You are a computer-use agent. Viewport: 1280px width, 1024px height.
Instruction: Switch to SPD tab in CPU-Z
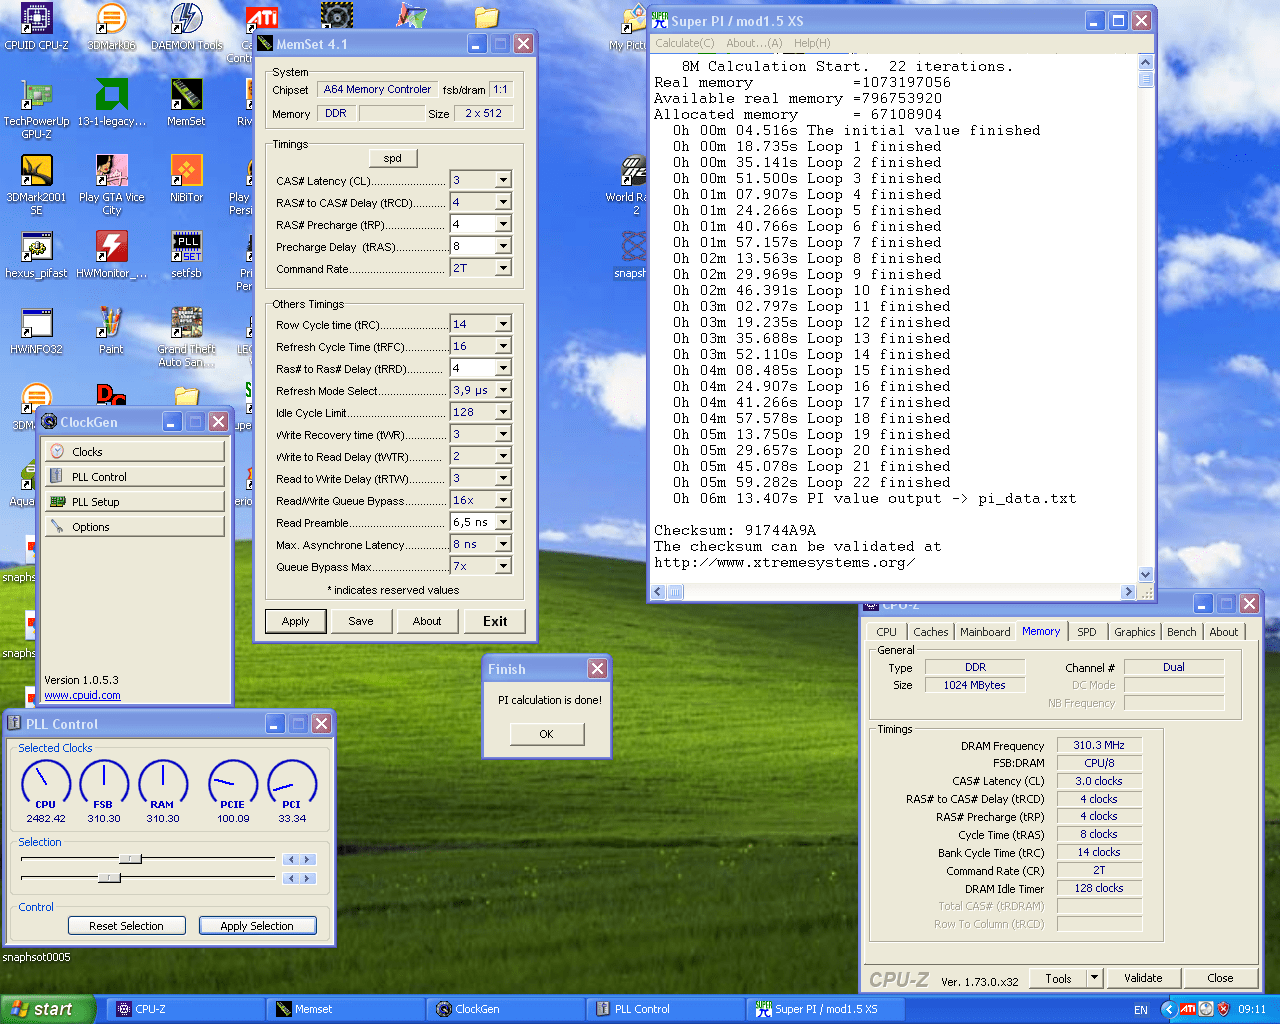tap(1087, 632)
